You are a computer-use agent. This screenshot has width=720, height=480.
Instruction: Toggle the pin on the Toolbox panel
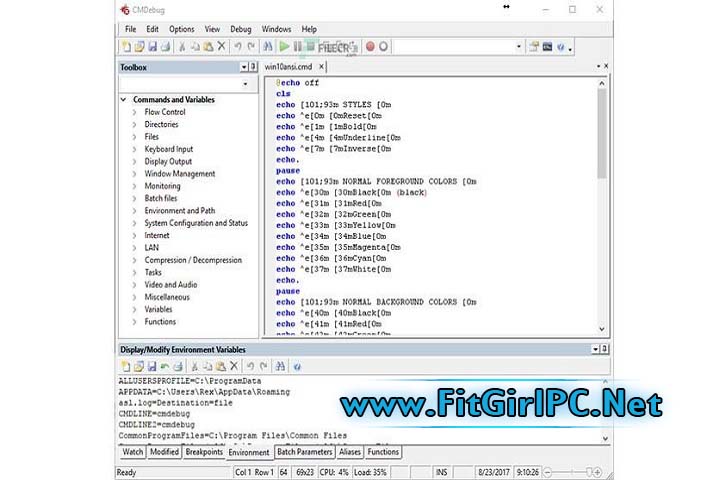point(242,67)
